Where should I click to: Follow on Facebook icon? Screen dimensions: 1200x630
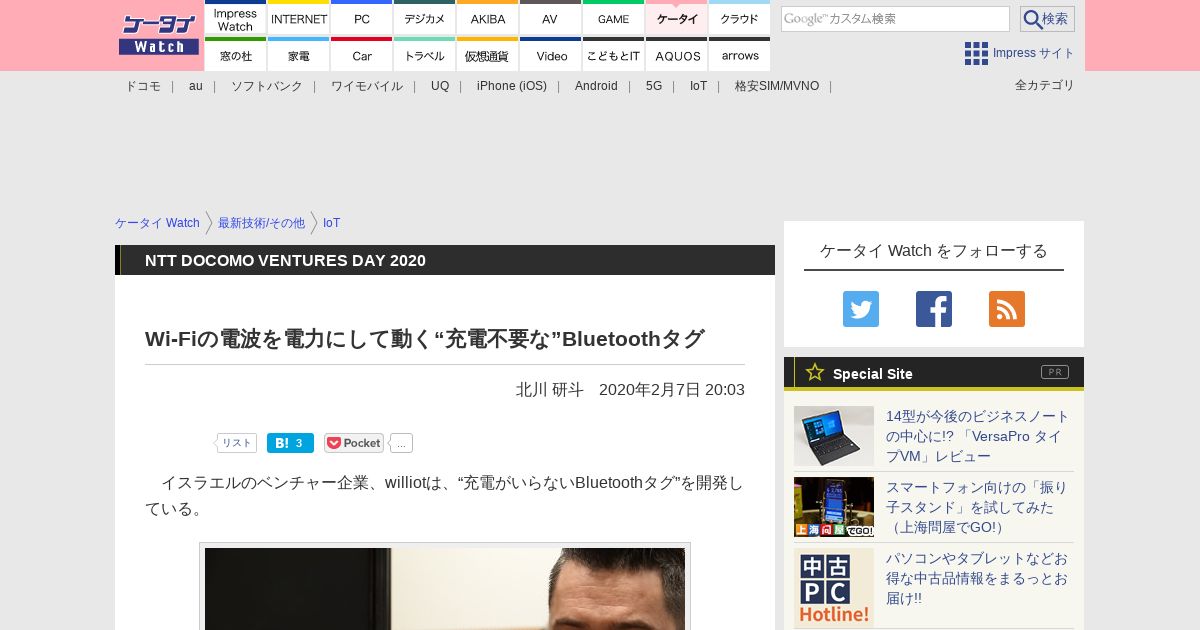934,309
